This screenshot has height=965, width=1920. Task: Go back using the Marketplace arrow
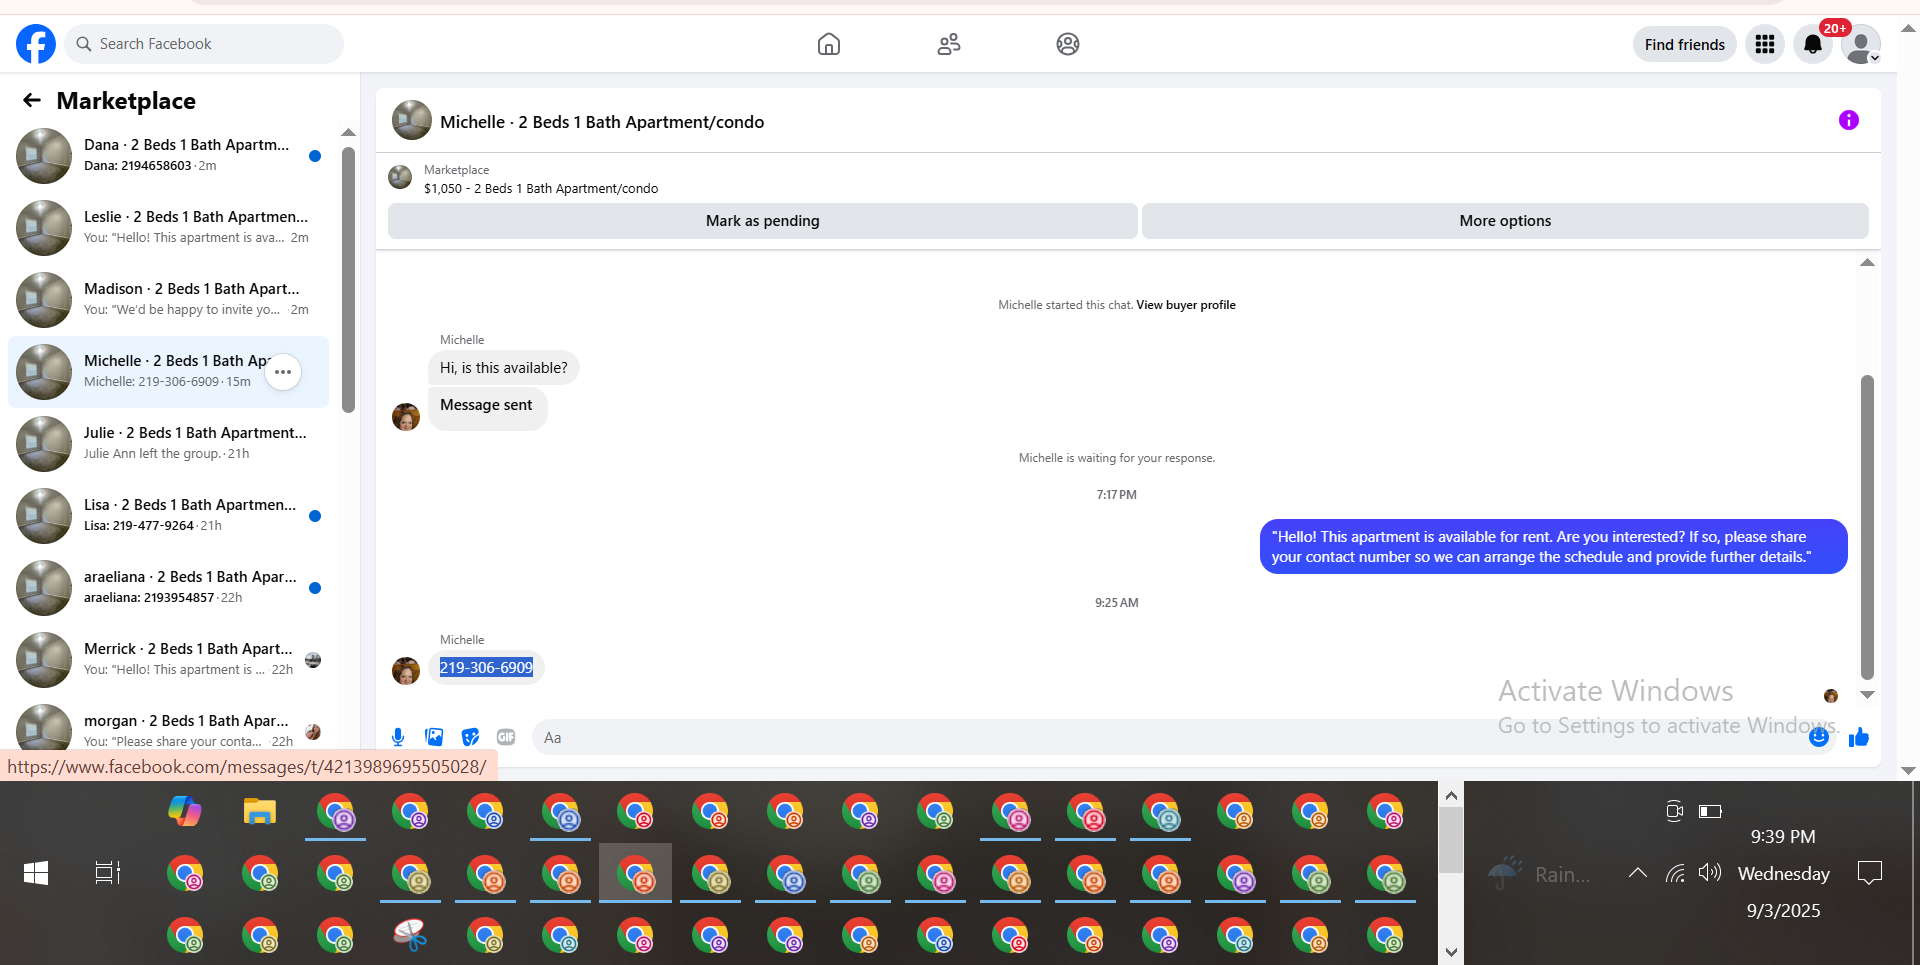pyautogui.click(x=32, y=100)
